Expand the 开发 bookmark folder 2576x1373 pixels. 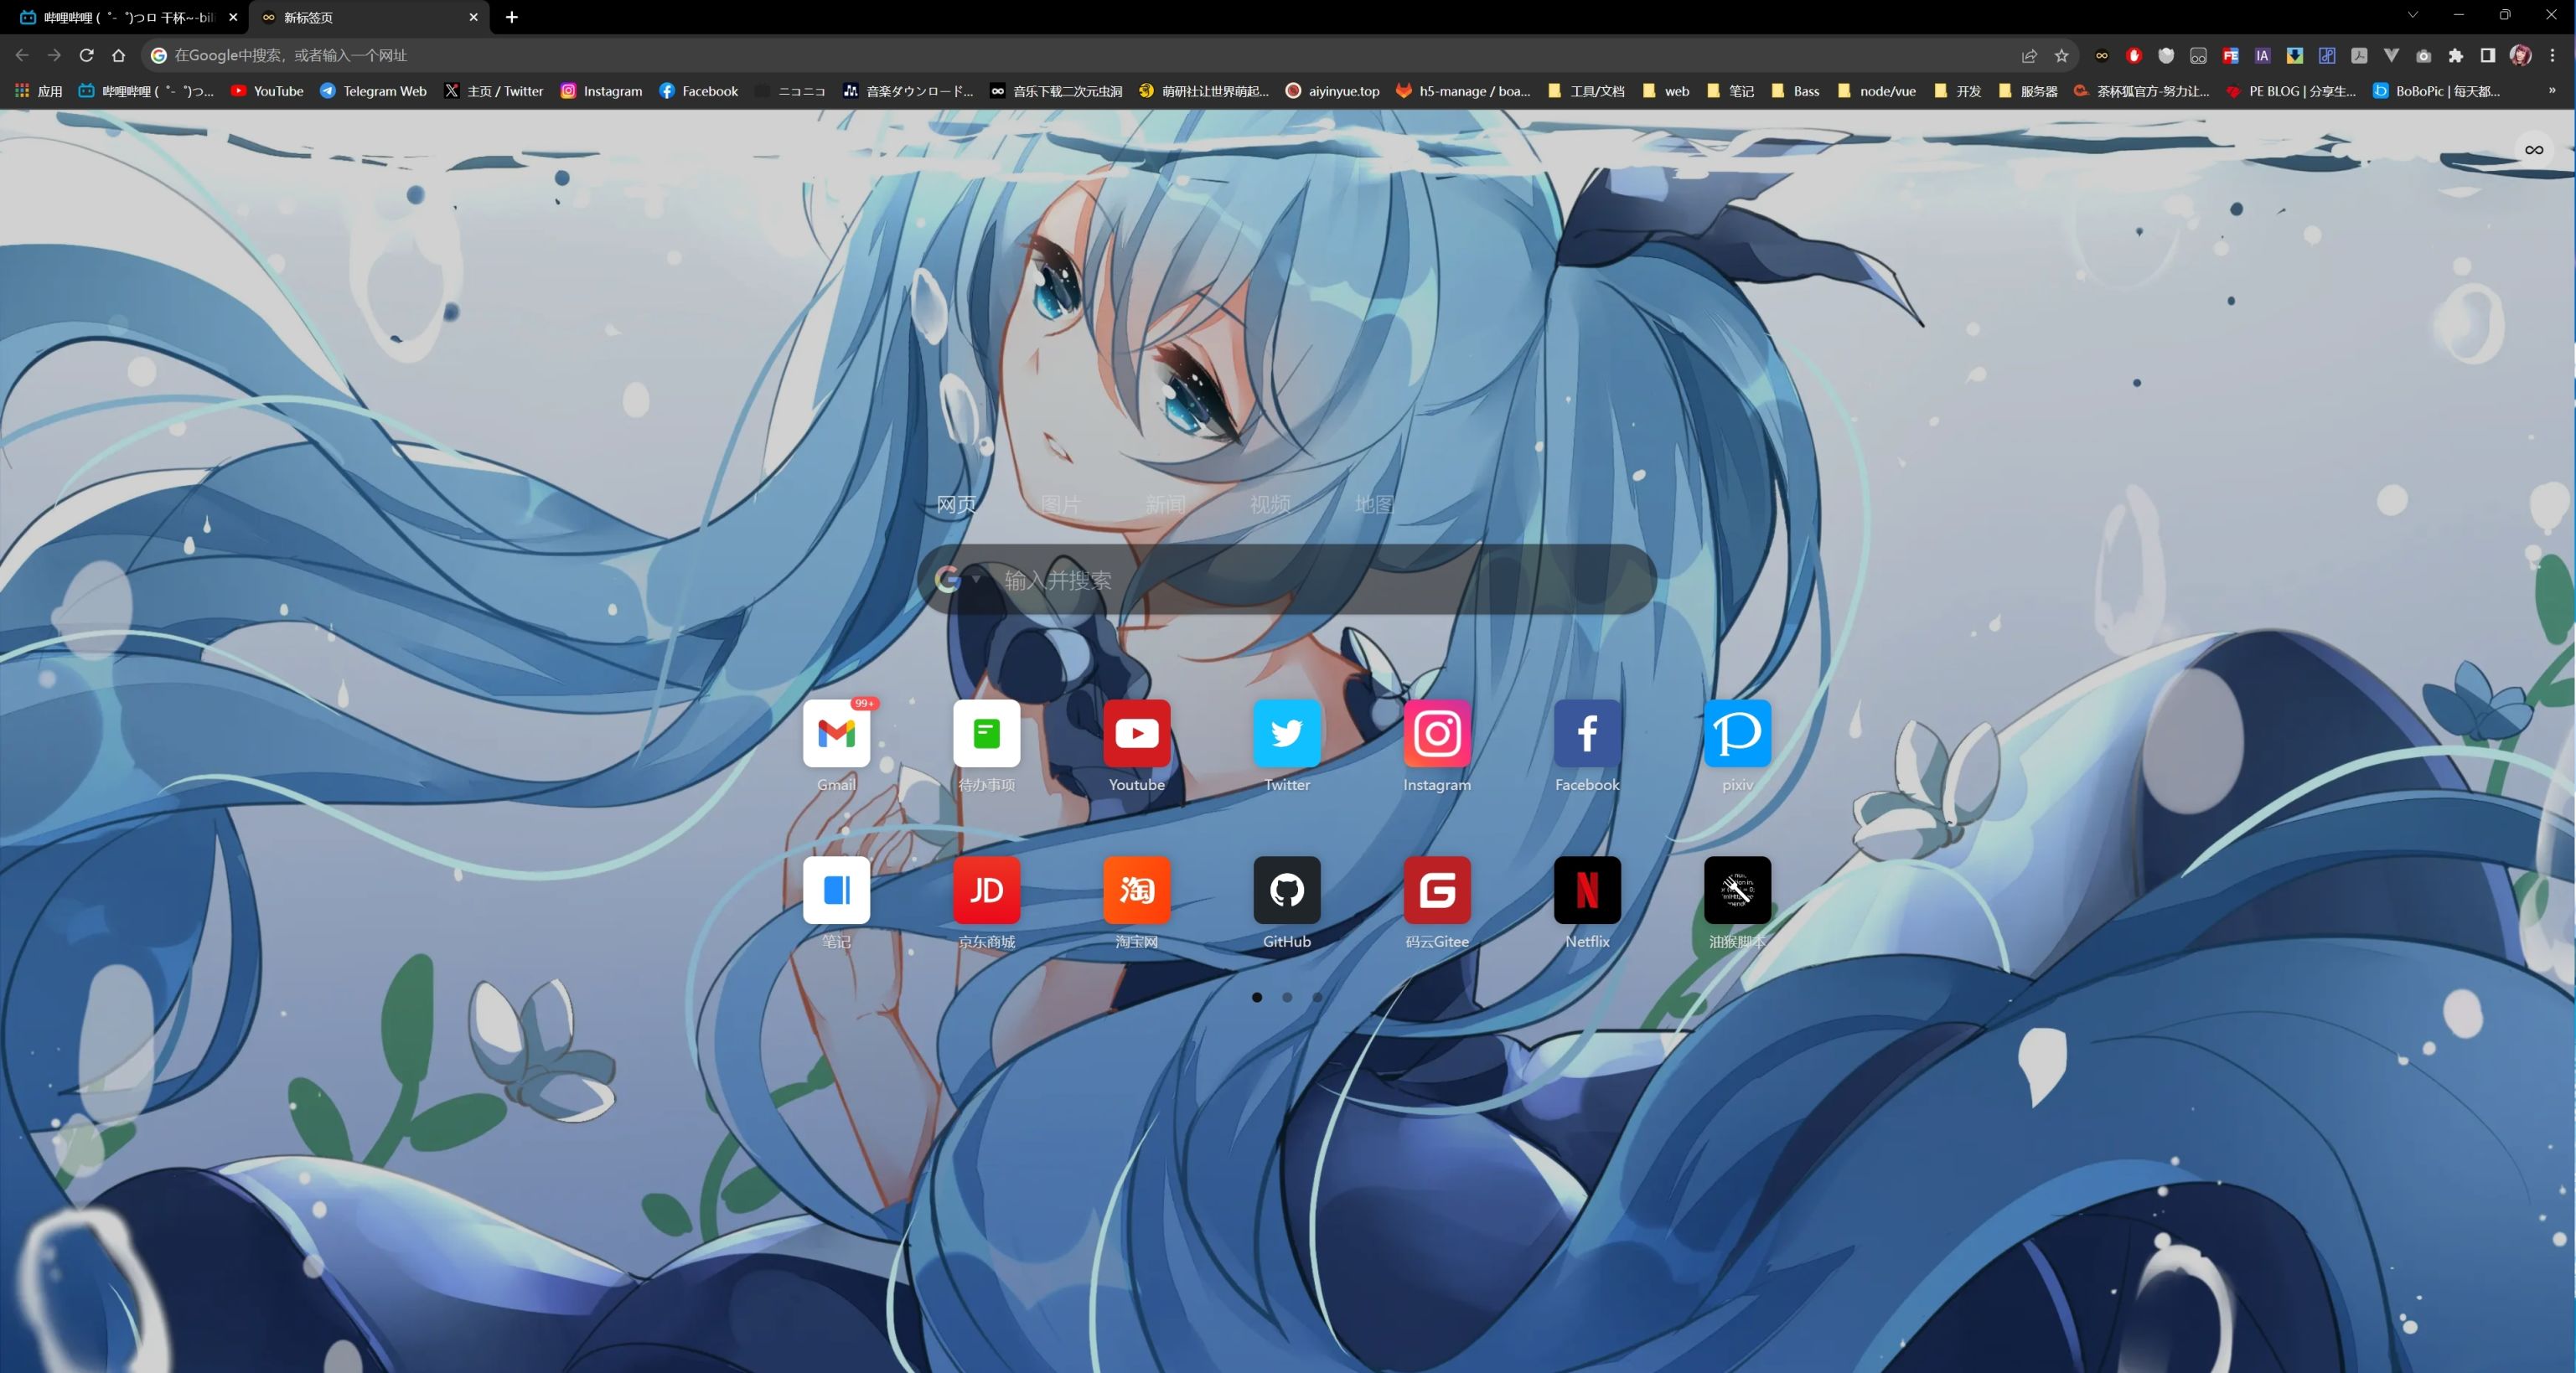pyautogui.click(x=1958, y=91)
